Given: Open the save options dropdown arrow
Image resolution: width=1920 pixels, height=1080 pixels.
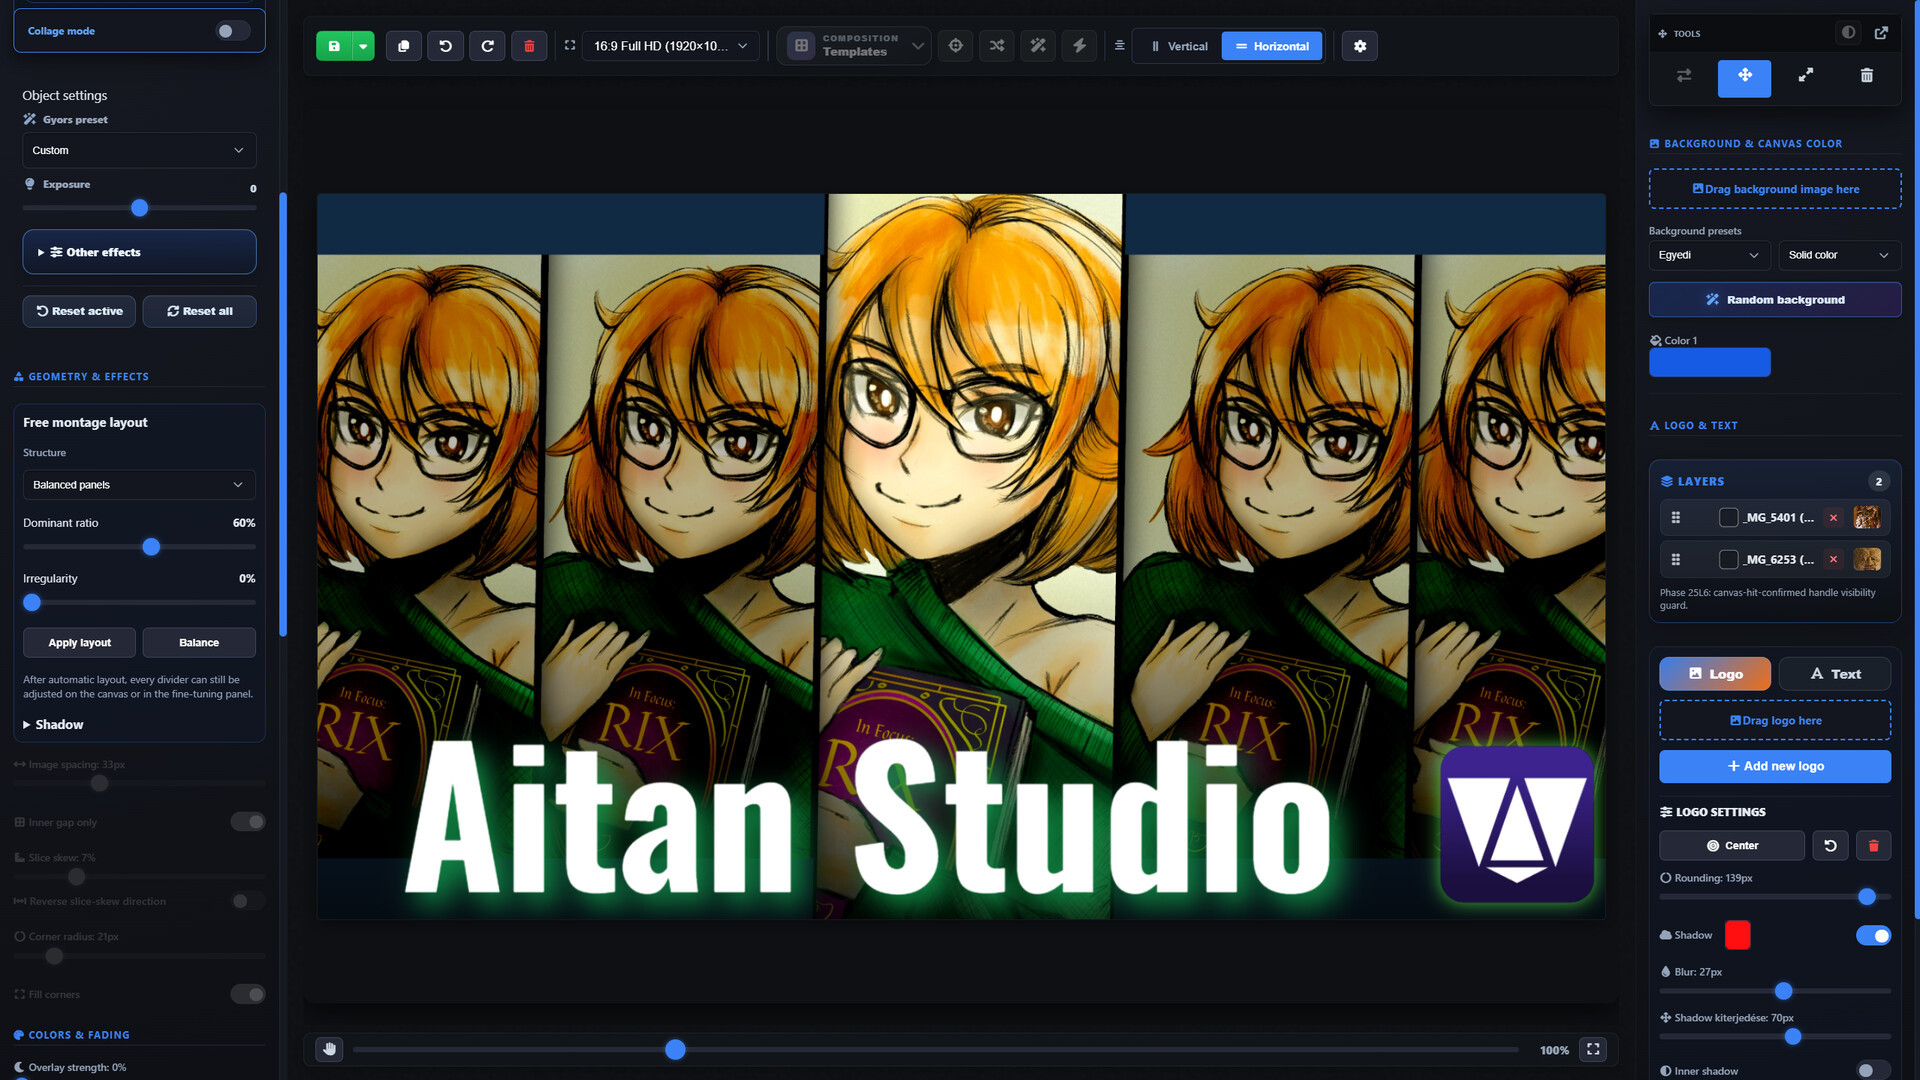Looking at the screenshot, I should (363, 46).
